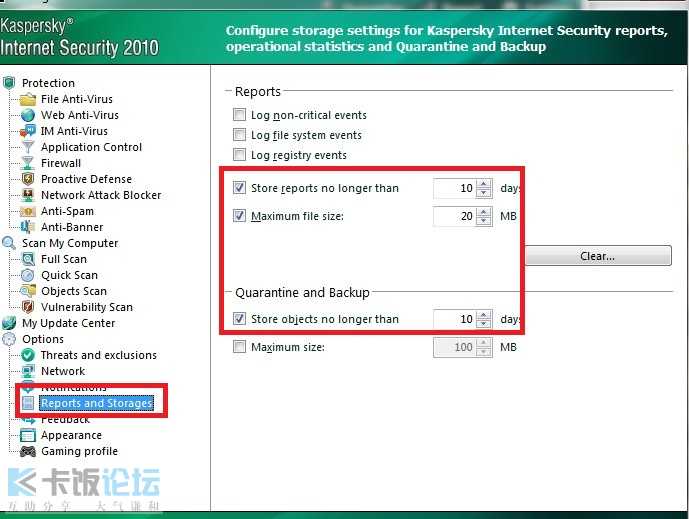Open Threats and exclusions settings
Image resolution: width=689 pixels, height=519 pixels.
[99, 355]
